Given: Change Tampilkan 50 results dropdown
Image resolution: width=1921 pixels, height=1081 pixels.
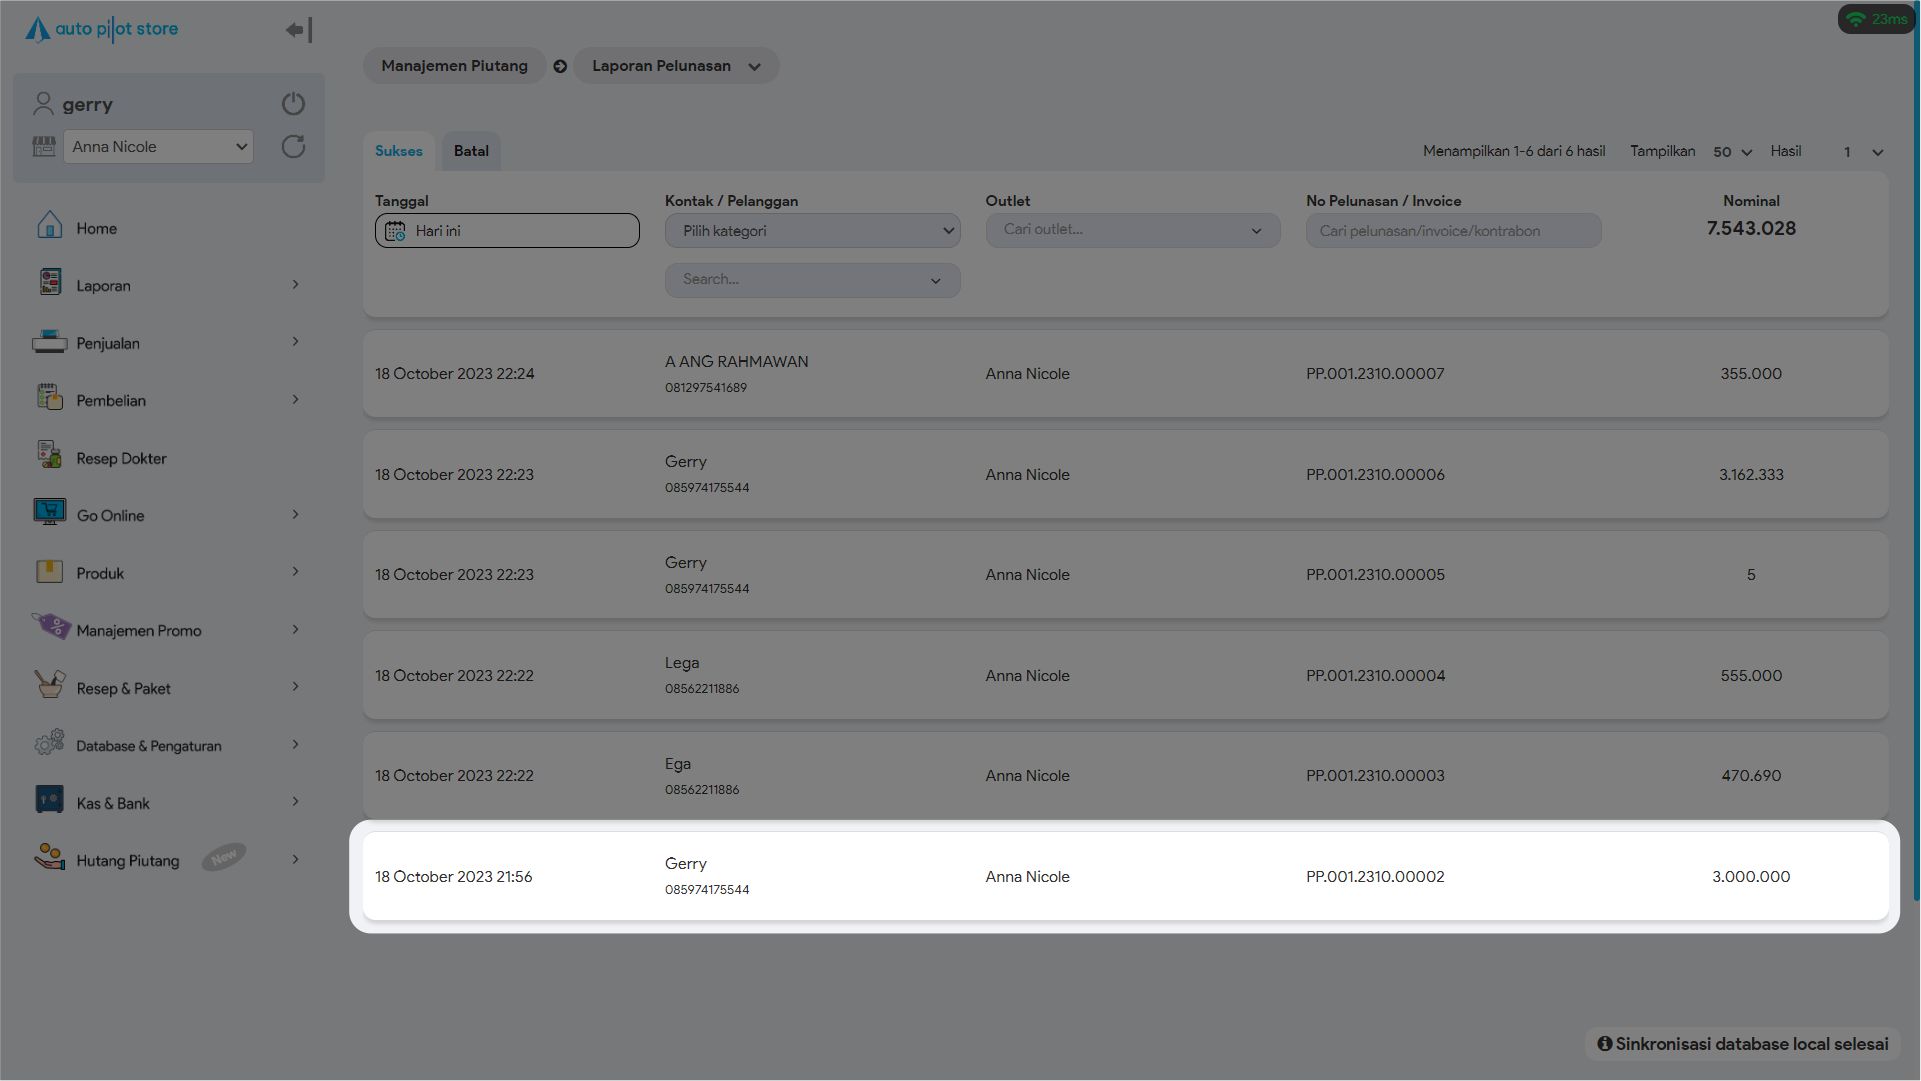Looking at the screenshot, I should click(x=1732, y=152).
